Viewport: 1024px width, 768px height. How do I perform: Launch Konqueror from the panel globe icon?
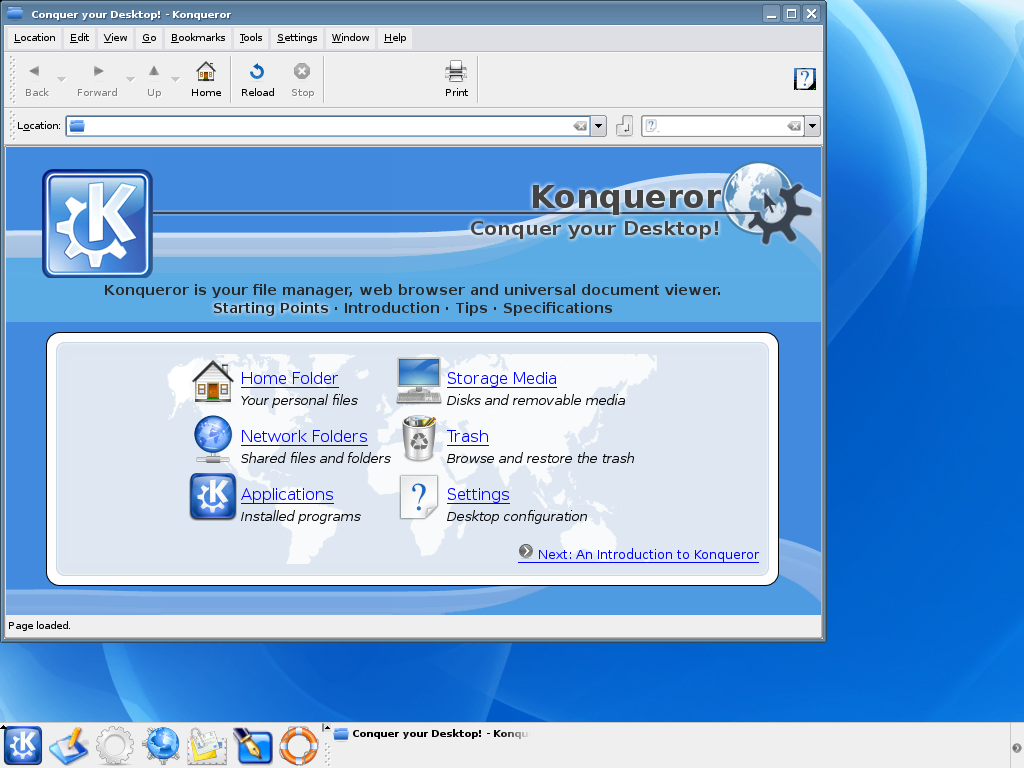(161, 745)
